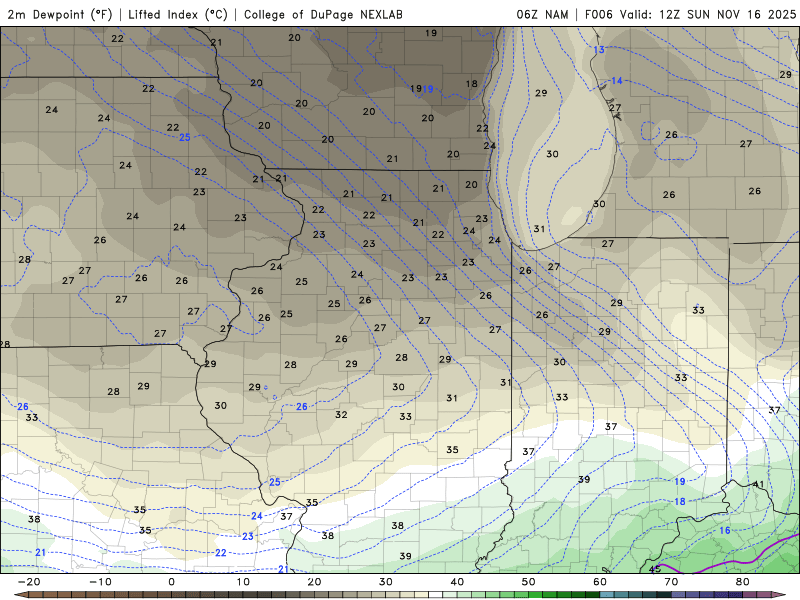
Task: Click the blue lifted index contour label 16
Action: (725, 531)
